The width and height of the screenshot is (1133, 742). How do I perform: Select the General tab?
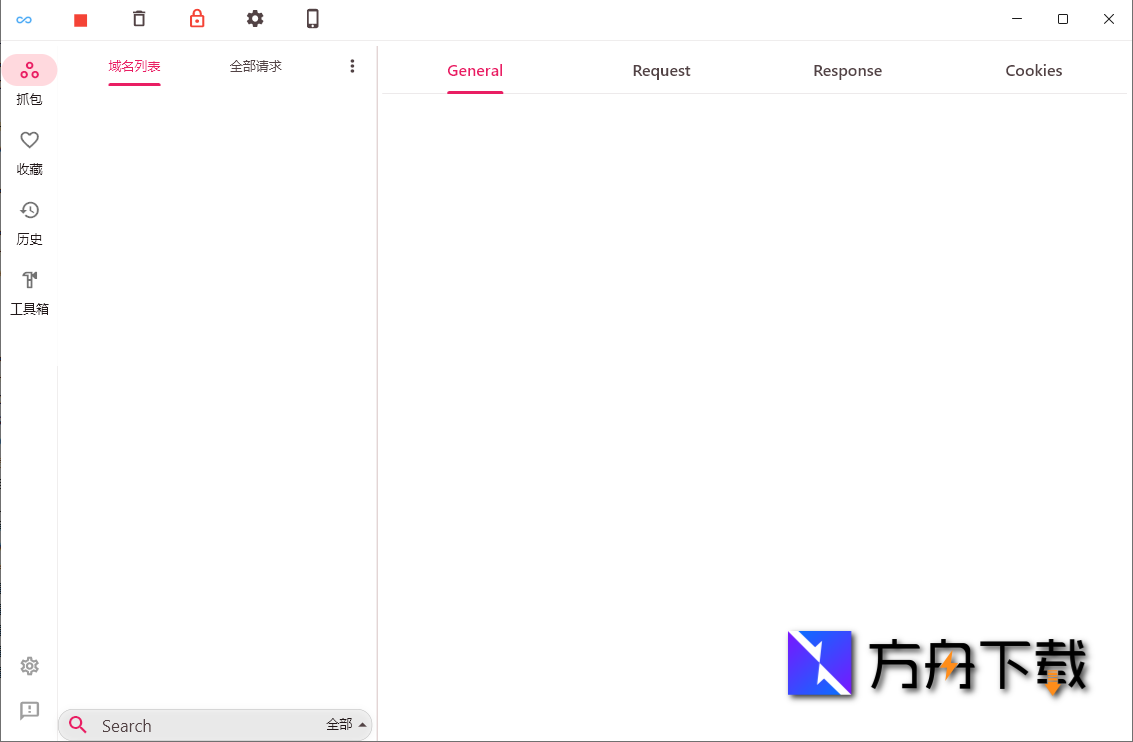475,70
